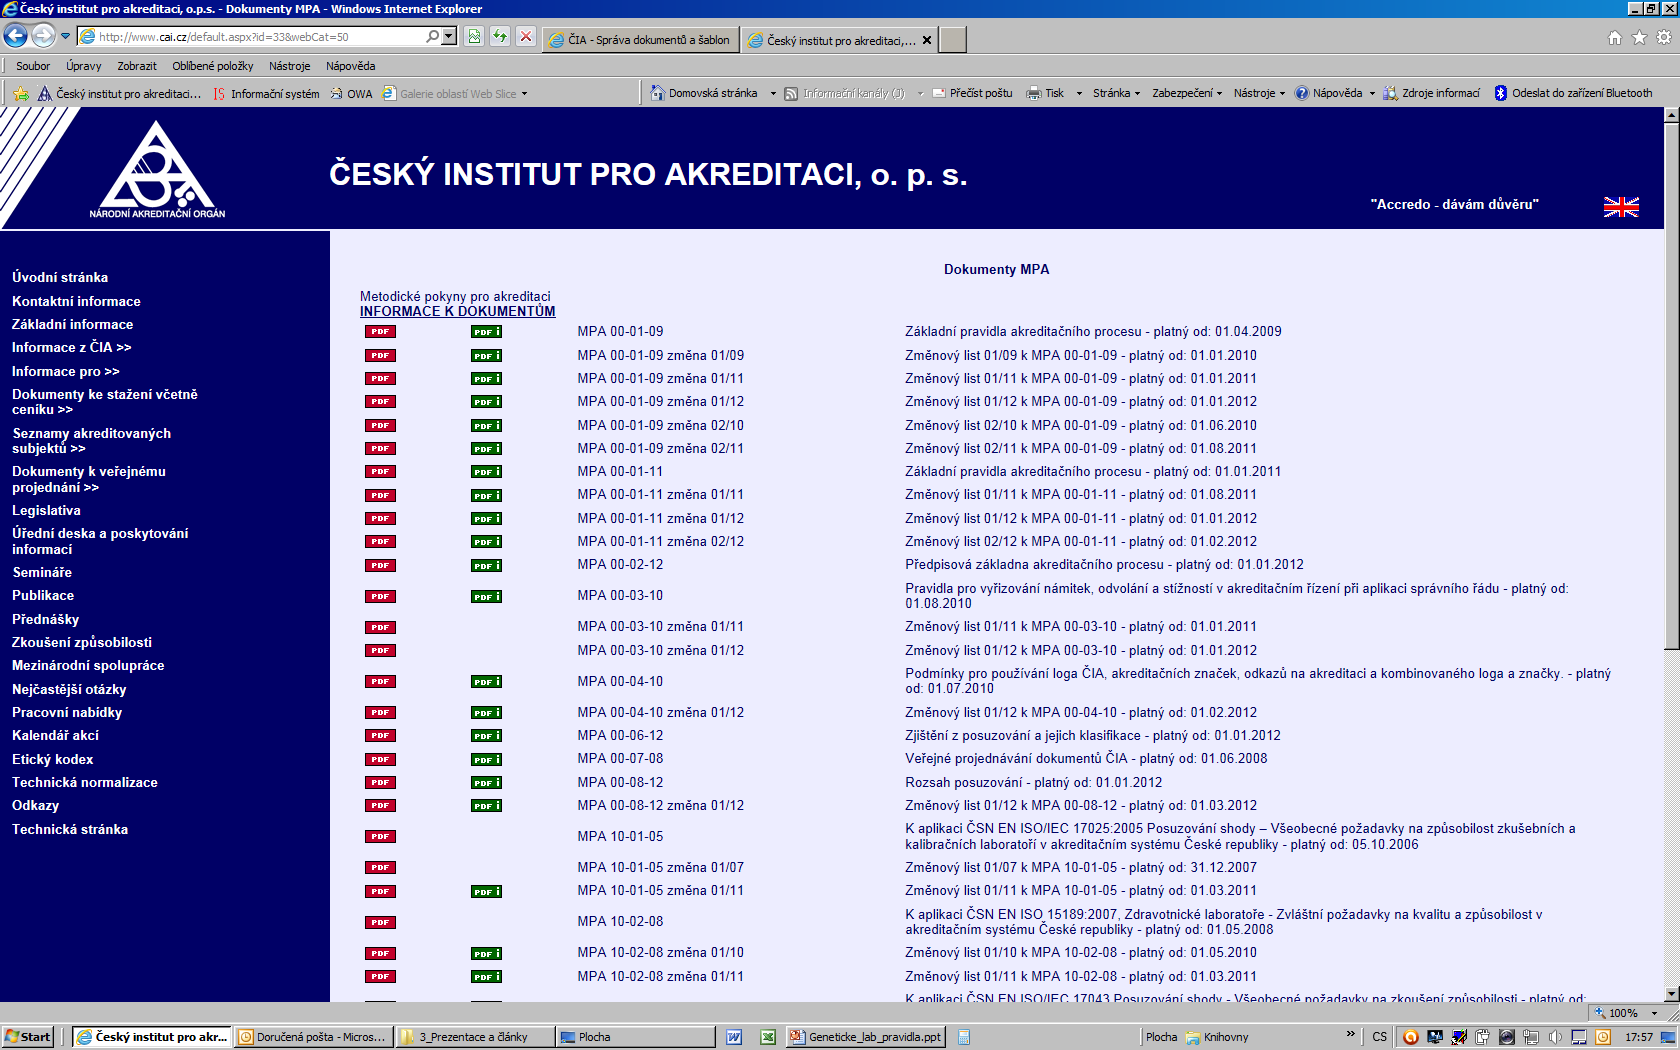The height and width of the screenshot is (1050, 1680).
Task: Click the ČIA logo in the page header
Action: (x=157, y=169)
